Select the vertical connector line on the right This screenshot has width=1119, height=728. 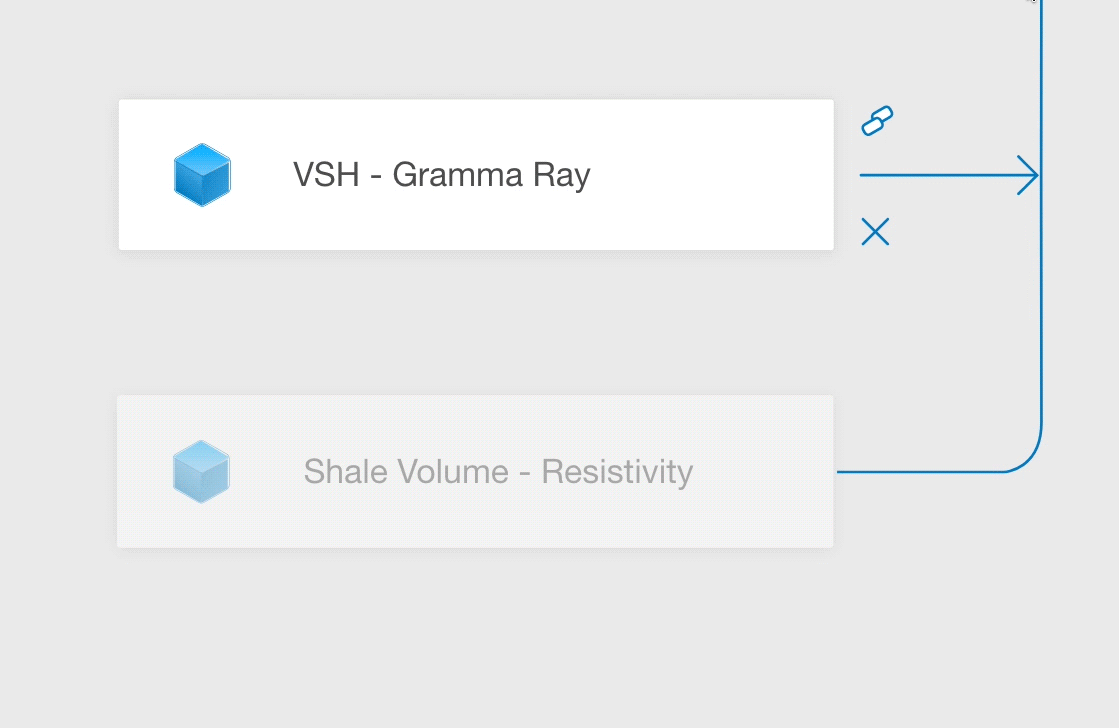[1041, 214]
